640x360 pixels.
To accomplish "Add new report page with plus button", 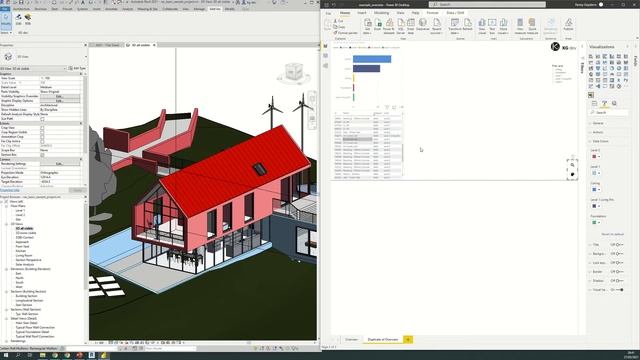I will pyautogui.click(x=408, y=339).
